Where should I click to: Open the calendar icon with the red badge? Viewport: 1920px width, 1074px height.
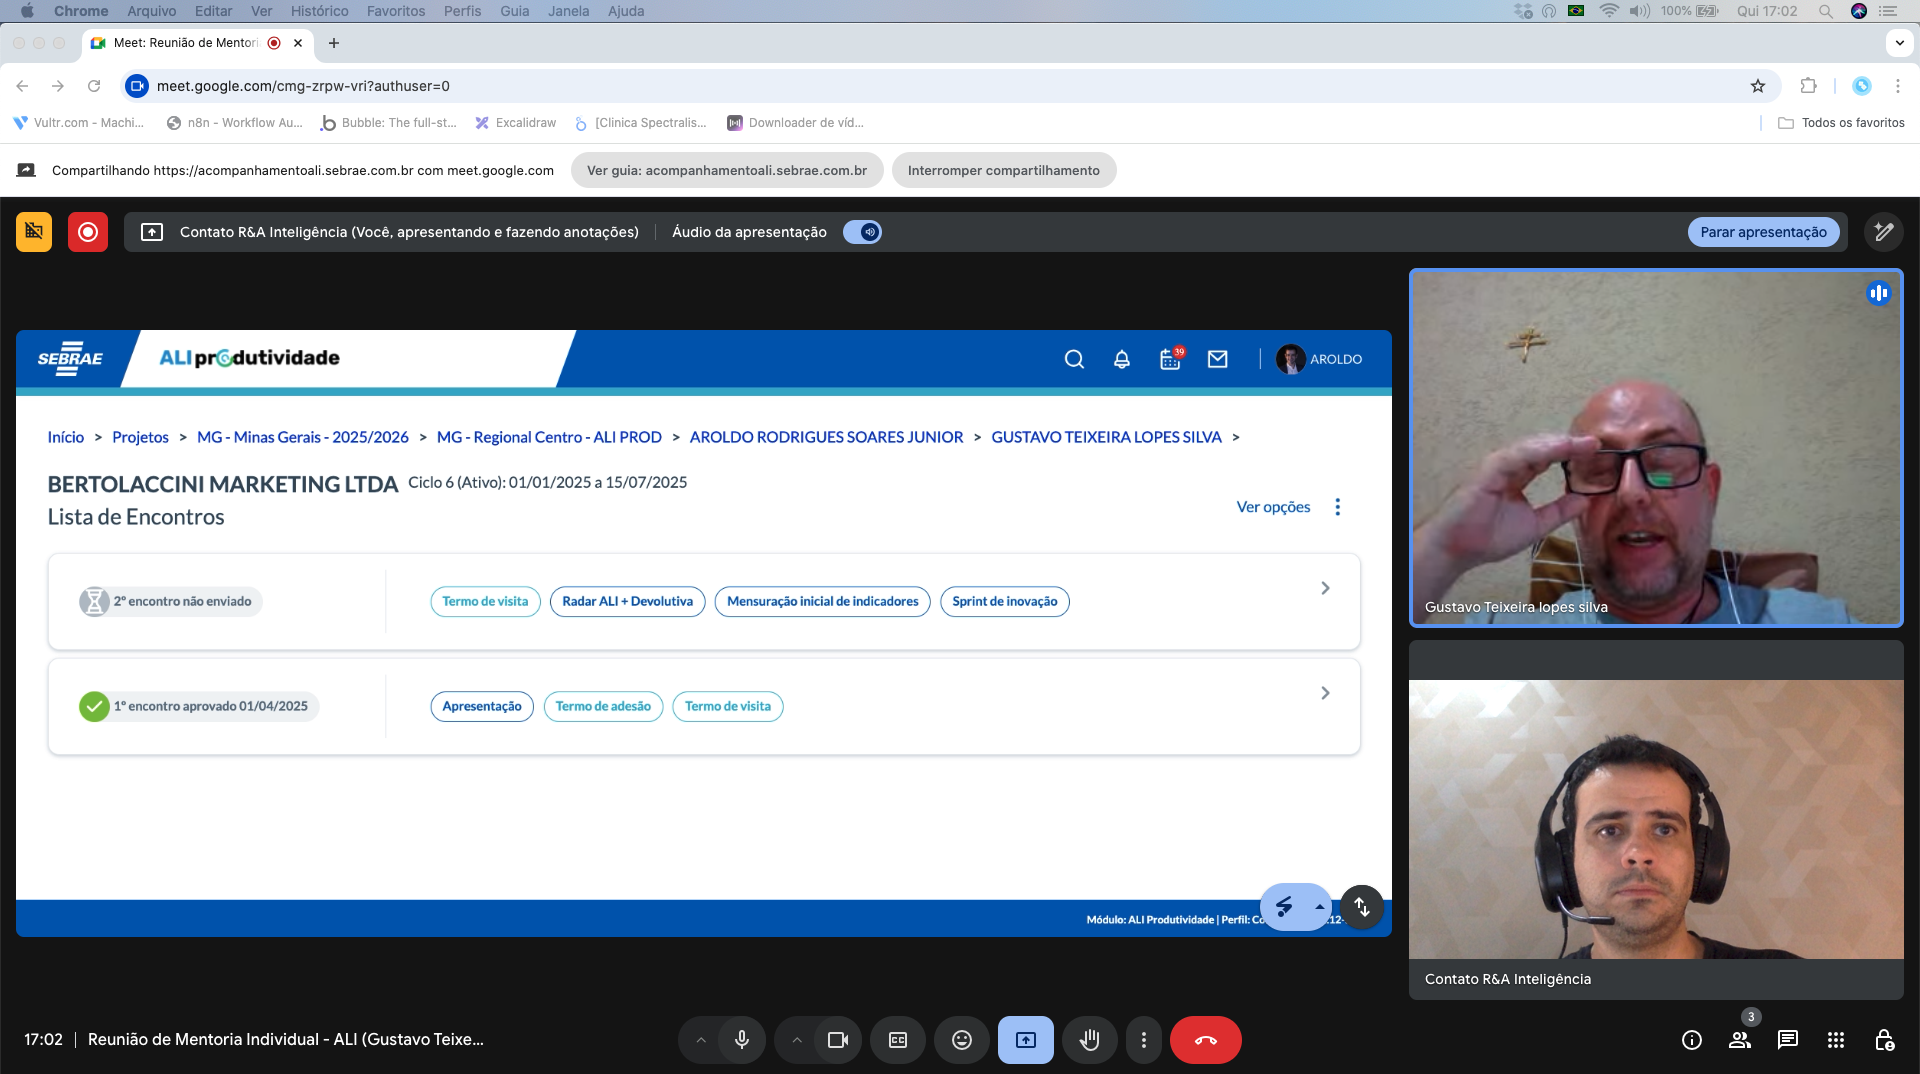[1171, 358]
